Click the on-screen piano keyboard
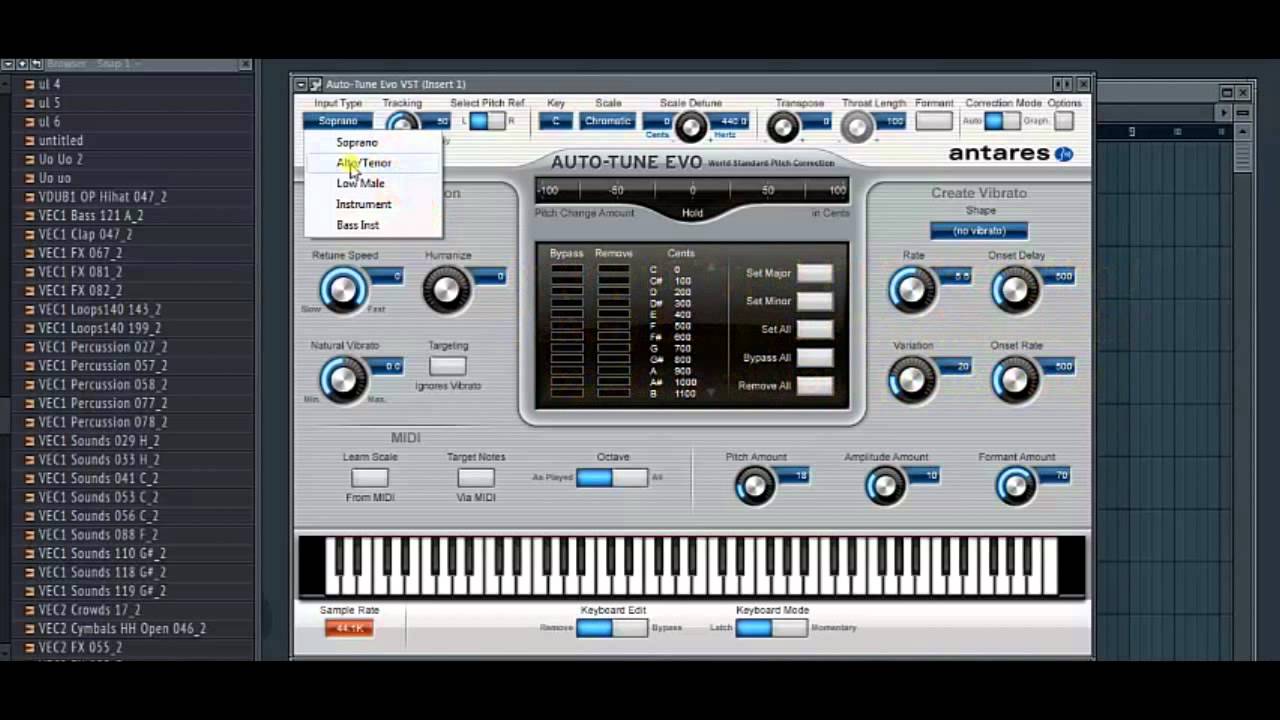Screen dimensions: 1280x720 click(691, 566)
